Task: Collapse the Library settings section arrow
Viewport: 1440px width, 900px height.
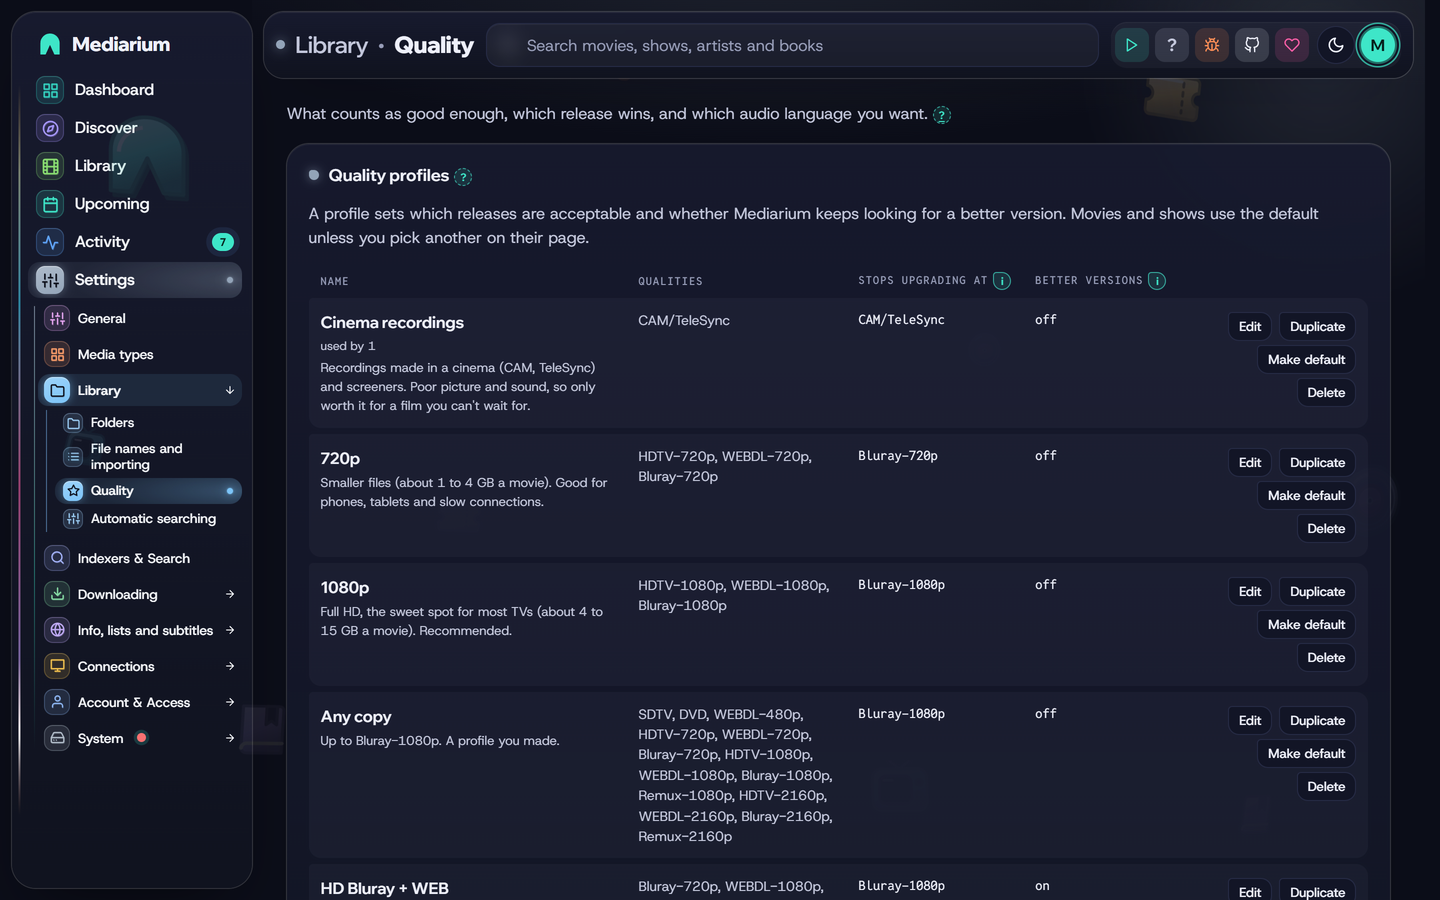Action: click(230, 391)
